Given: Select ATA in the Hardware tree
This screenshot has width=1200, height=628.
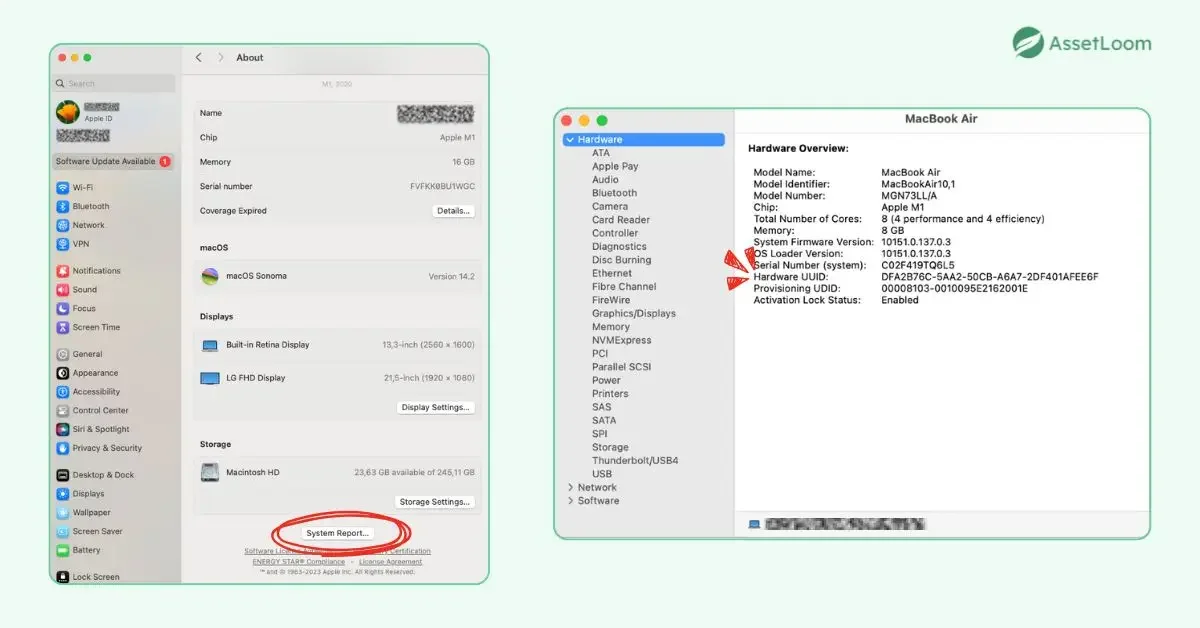Looking at the screenshot, I should click(601, 153).
